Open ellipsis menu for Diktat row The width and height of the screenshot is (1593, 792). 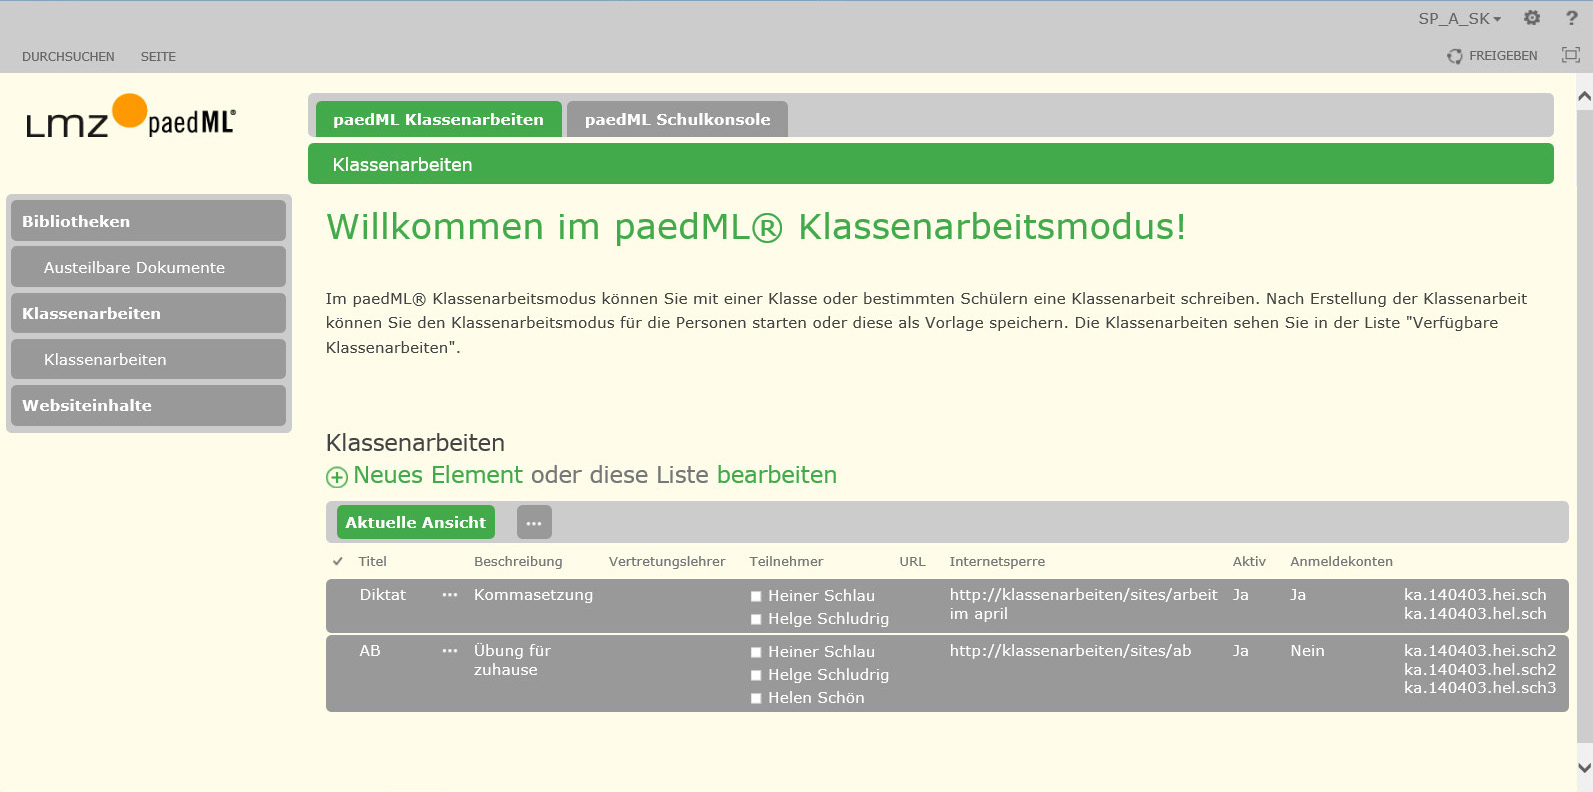[450, 595]
